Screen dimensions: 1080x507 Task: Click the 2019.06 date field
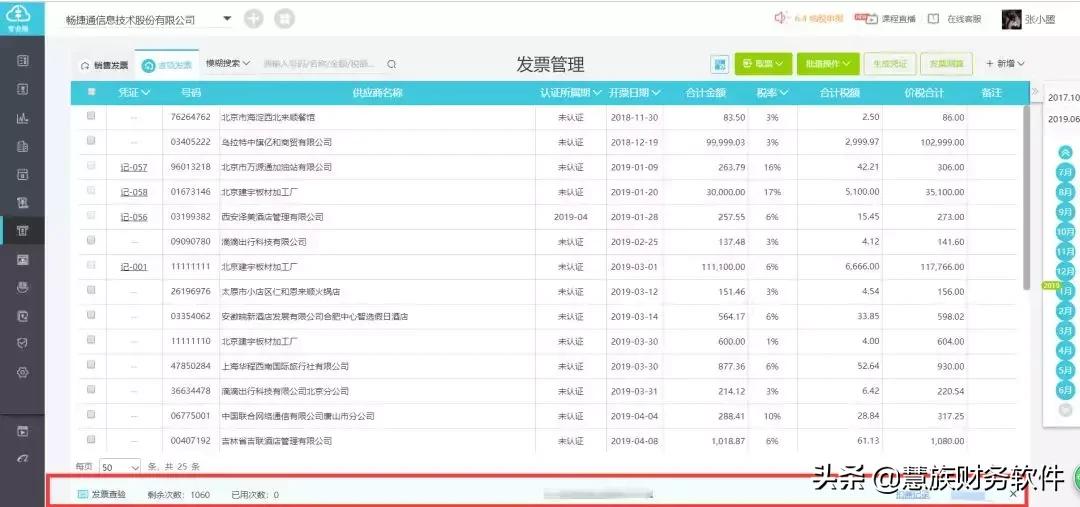[1063, 119]
